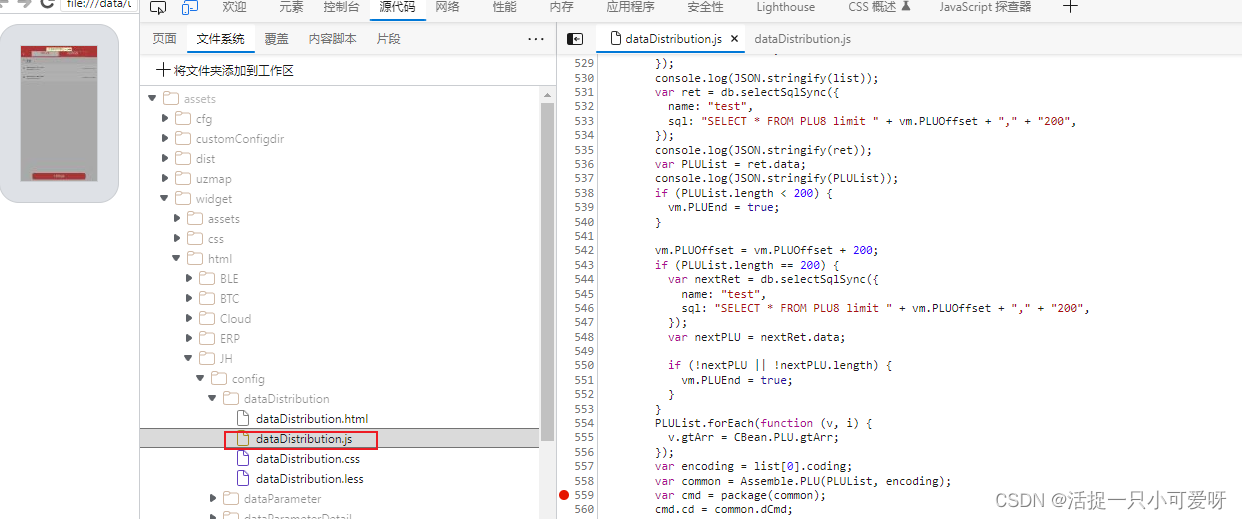Viewport: 1242px width, 519px height.
Task: Click the file tree vertical scrollbar thumb
Action: (547, 270)
